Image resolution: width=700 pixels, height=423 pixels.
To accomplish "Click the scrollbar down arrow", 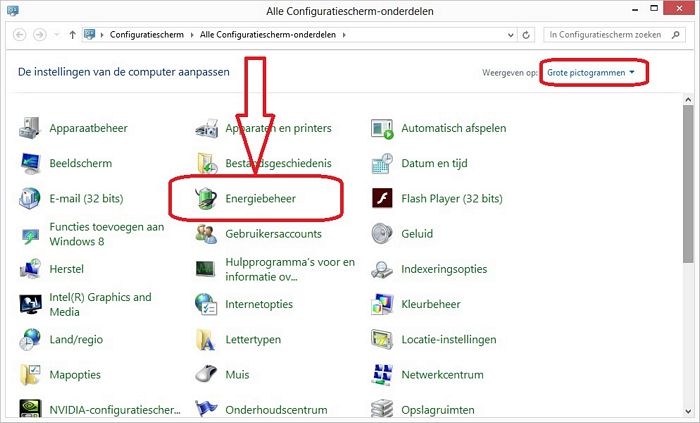I will pyautogui.click(x=688, y=411).
